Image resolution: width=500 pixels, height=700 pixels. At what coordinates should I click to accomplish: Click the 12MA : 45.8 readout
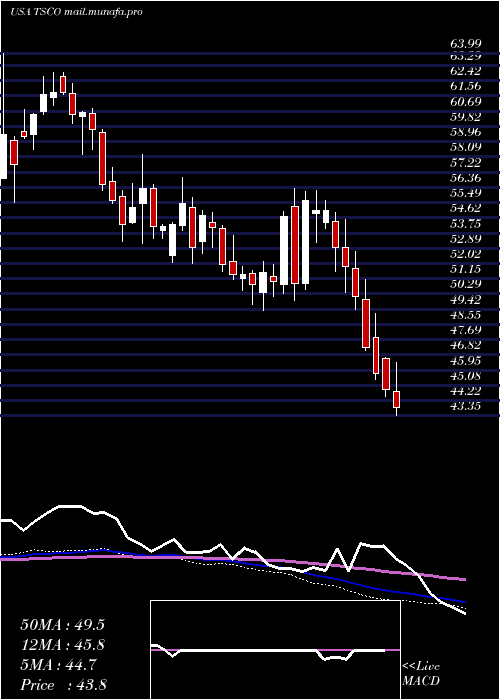(x=63, y=646)
